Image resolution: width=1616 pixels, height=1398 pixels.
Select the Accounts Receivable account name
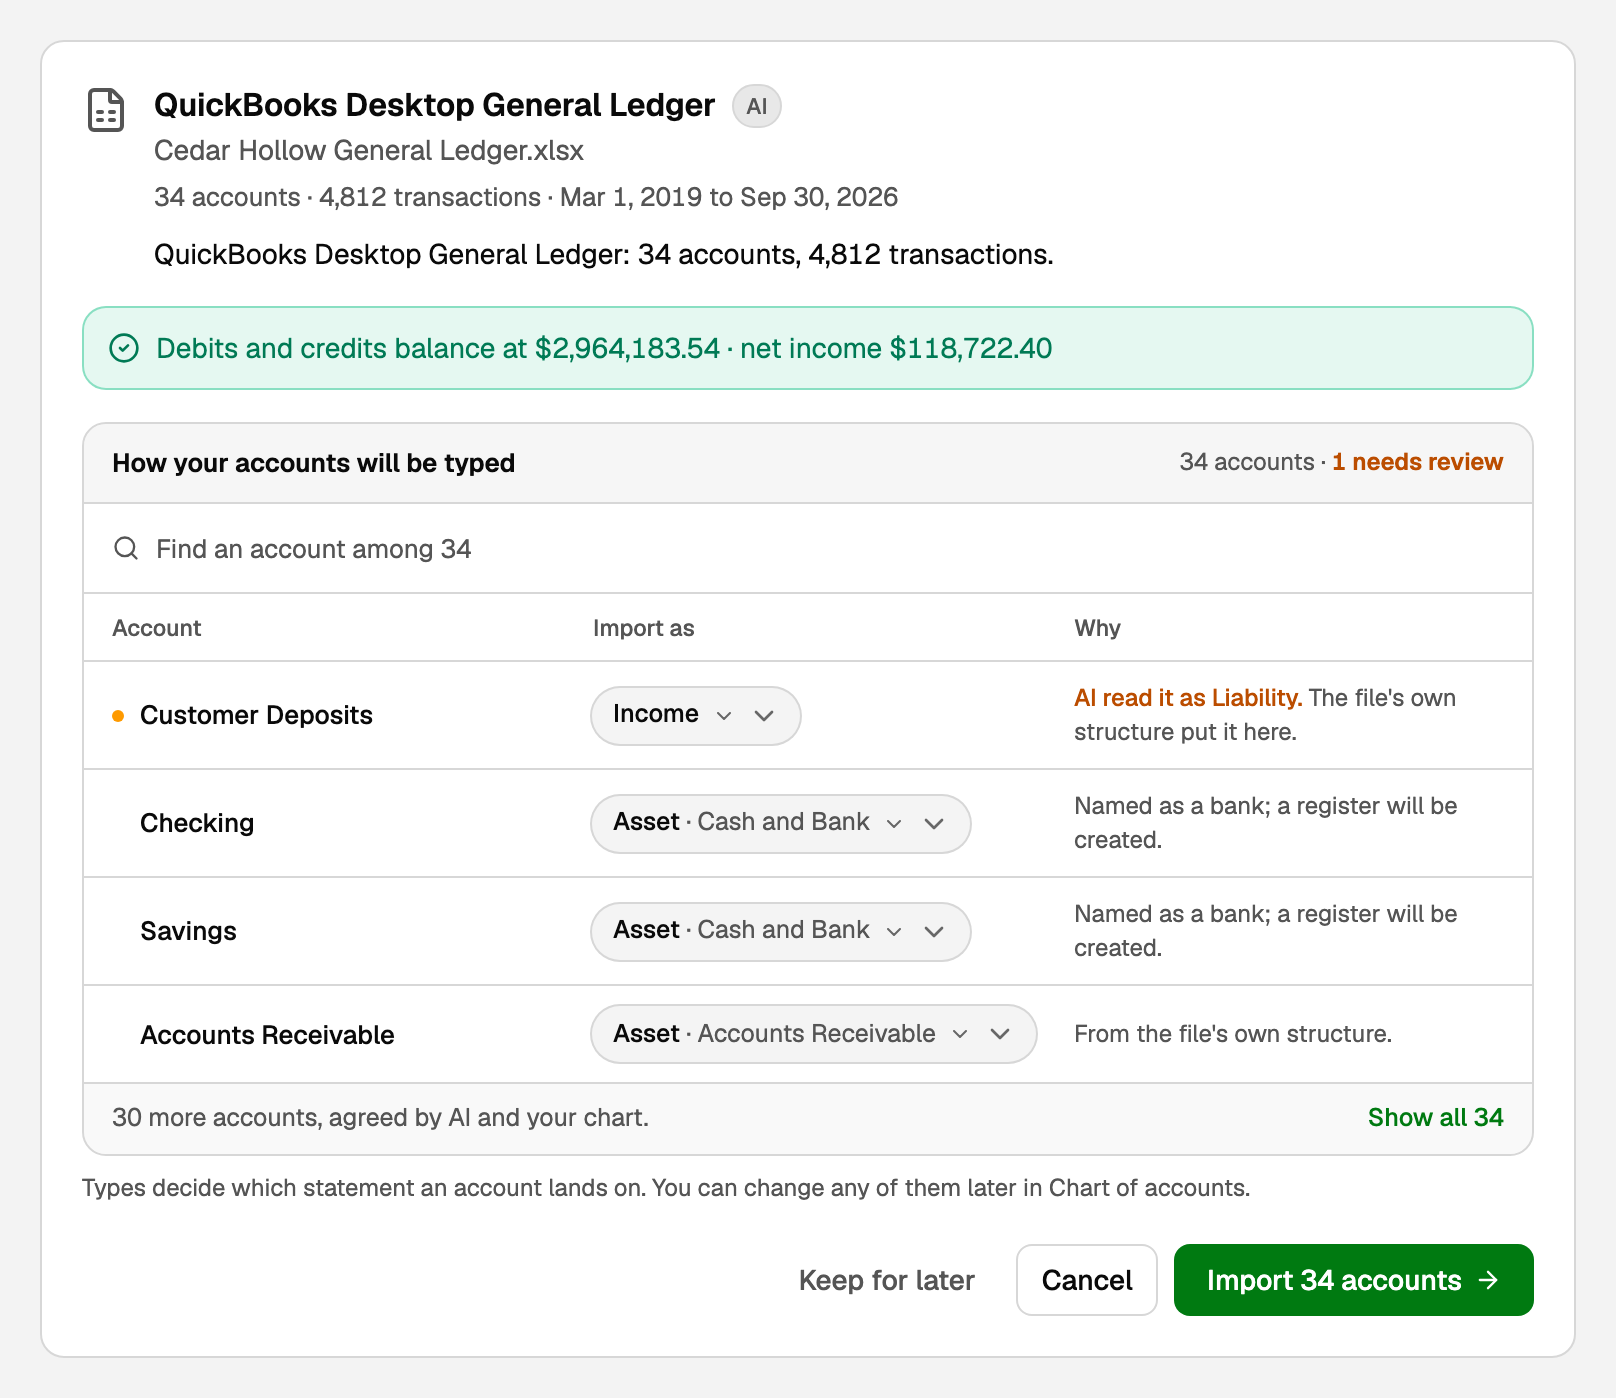point(267,1035)
